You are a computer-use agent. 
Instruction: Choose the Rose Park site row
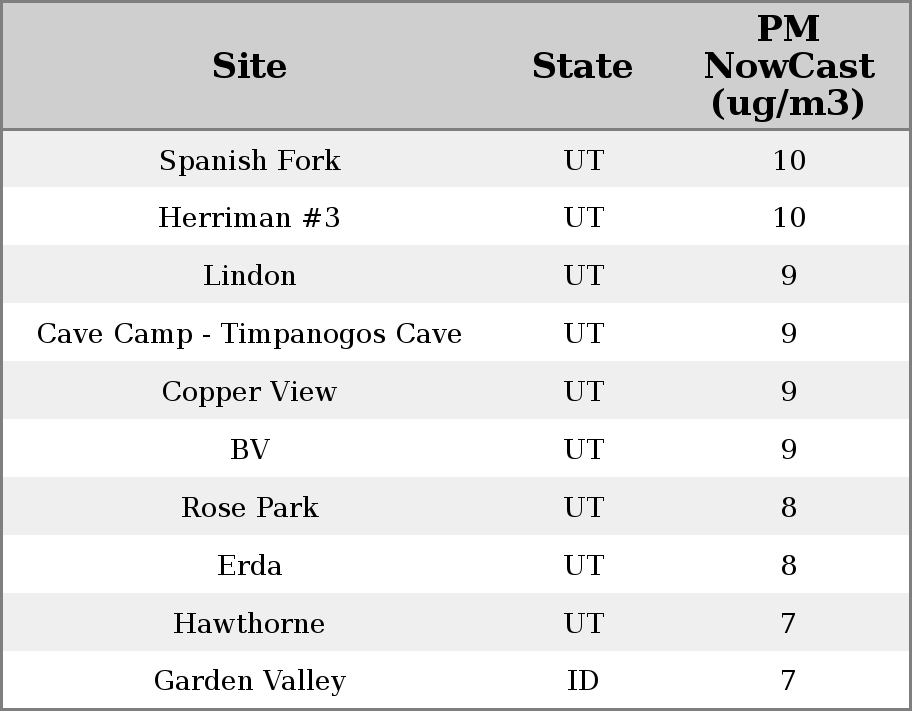249,508
